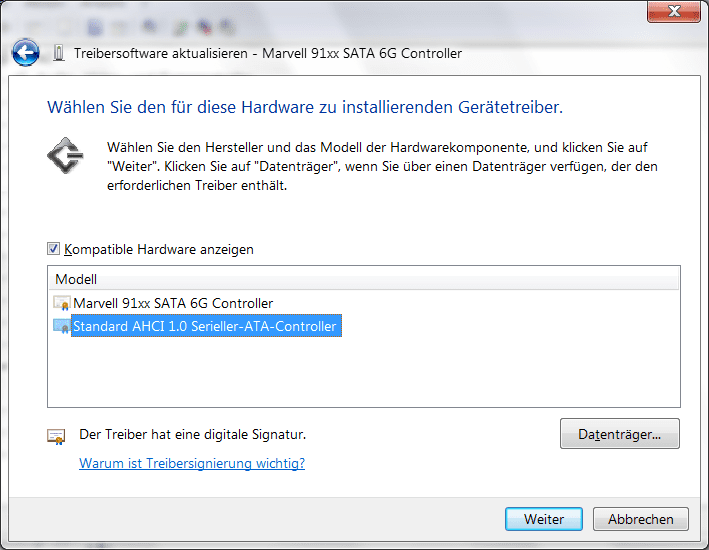Uncheck Kompatible Hardware anzeigen checkbox
This screenshot has height=550, width=709.
pyautogui.click(x=53, y=249)
